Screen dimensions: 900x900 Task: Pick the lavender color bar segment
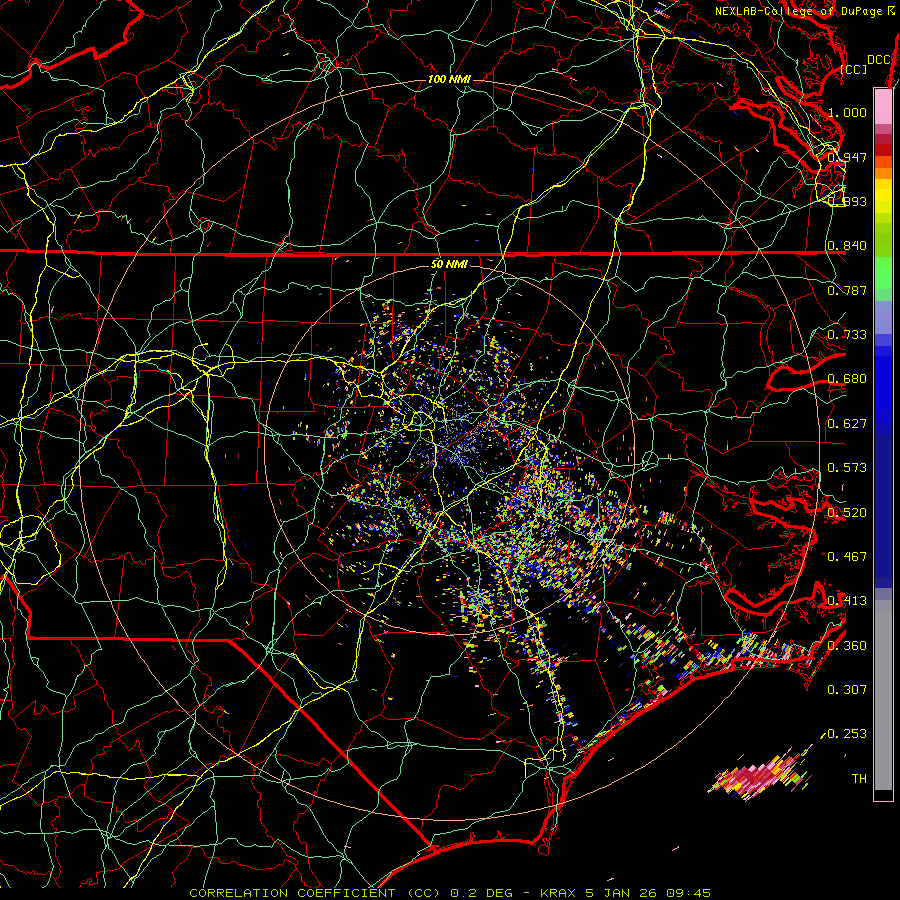tap(883, 318)
